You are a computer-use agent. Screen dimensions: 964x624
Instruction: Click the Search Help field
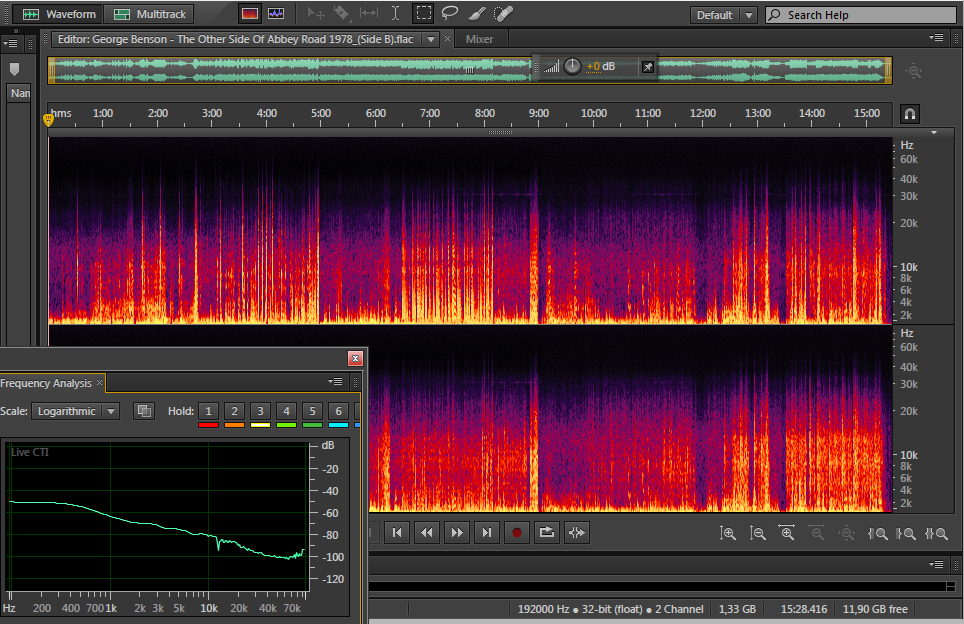click(x=861, y=15)
